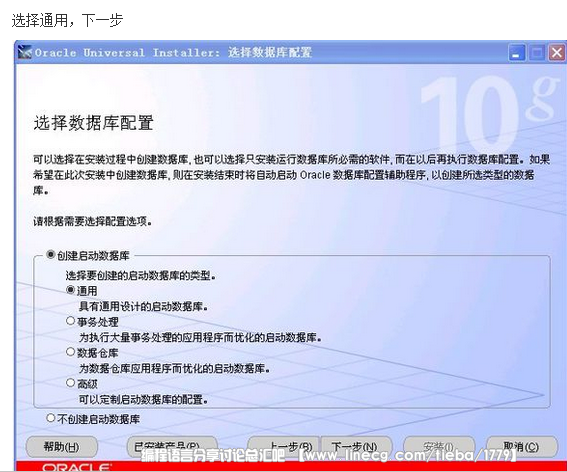The height and width of the screenshot is (472, 567).
Task: Choose 不创建启动数据库 option
Action: (x=51, y=418)
